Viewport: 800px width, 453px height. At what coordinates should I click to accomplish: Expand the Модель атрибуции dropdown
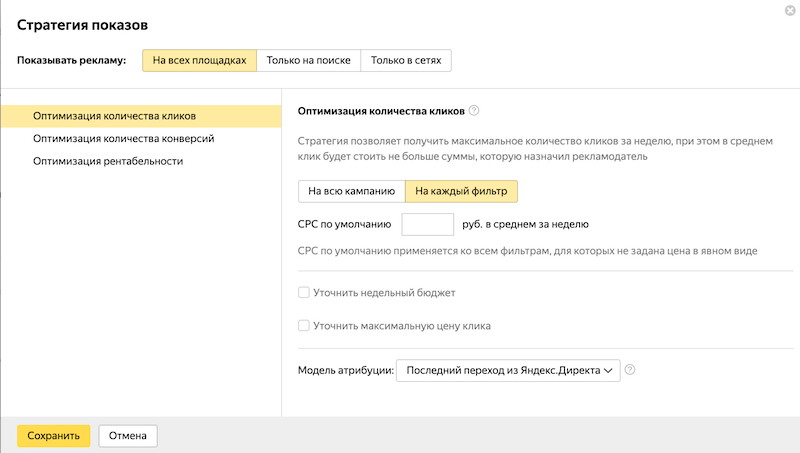509,371
